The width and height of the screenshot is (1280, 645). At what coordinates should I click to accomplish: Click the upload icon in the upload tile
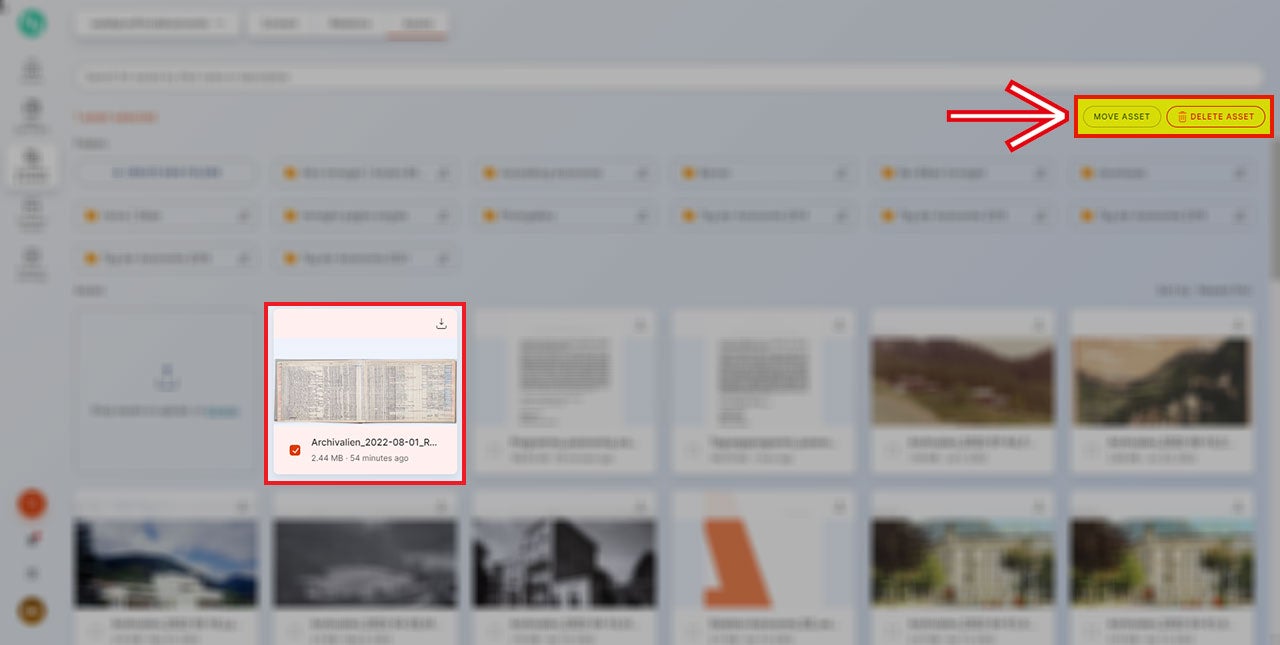[x=168, y=378]
